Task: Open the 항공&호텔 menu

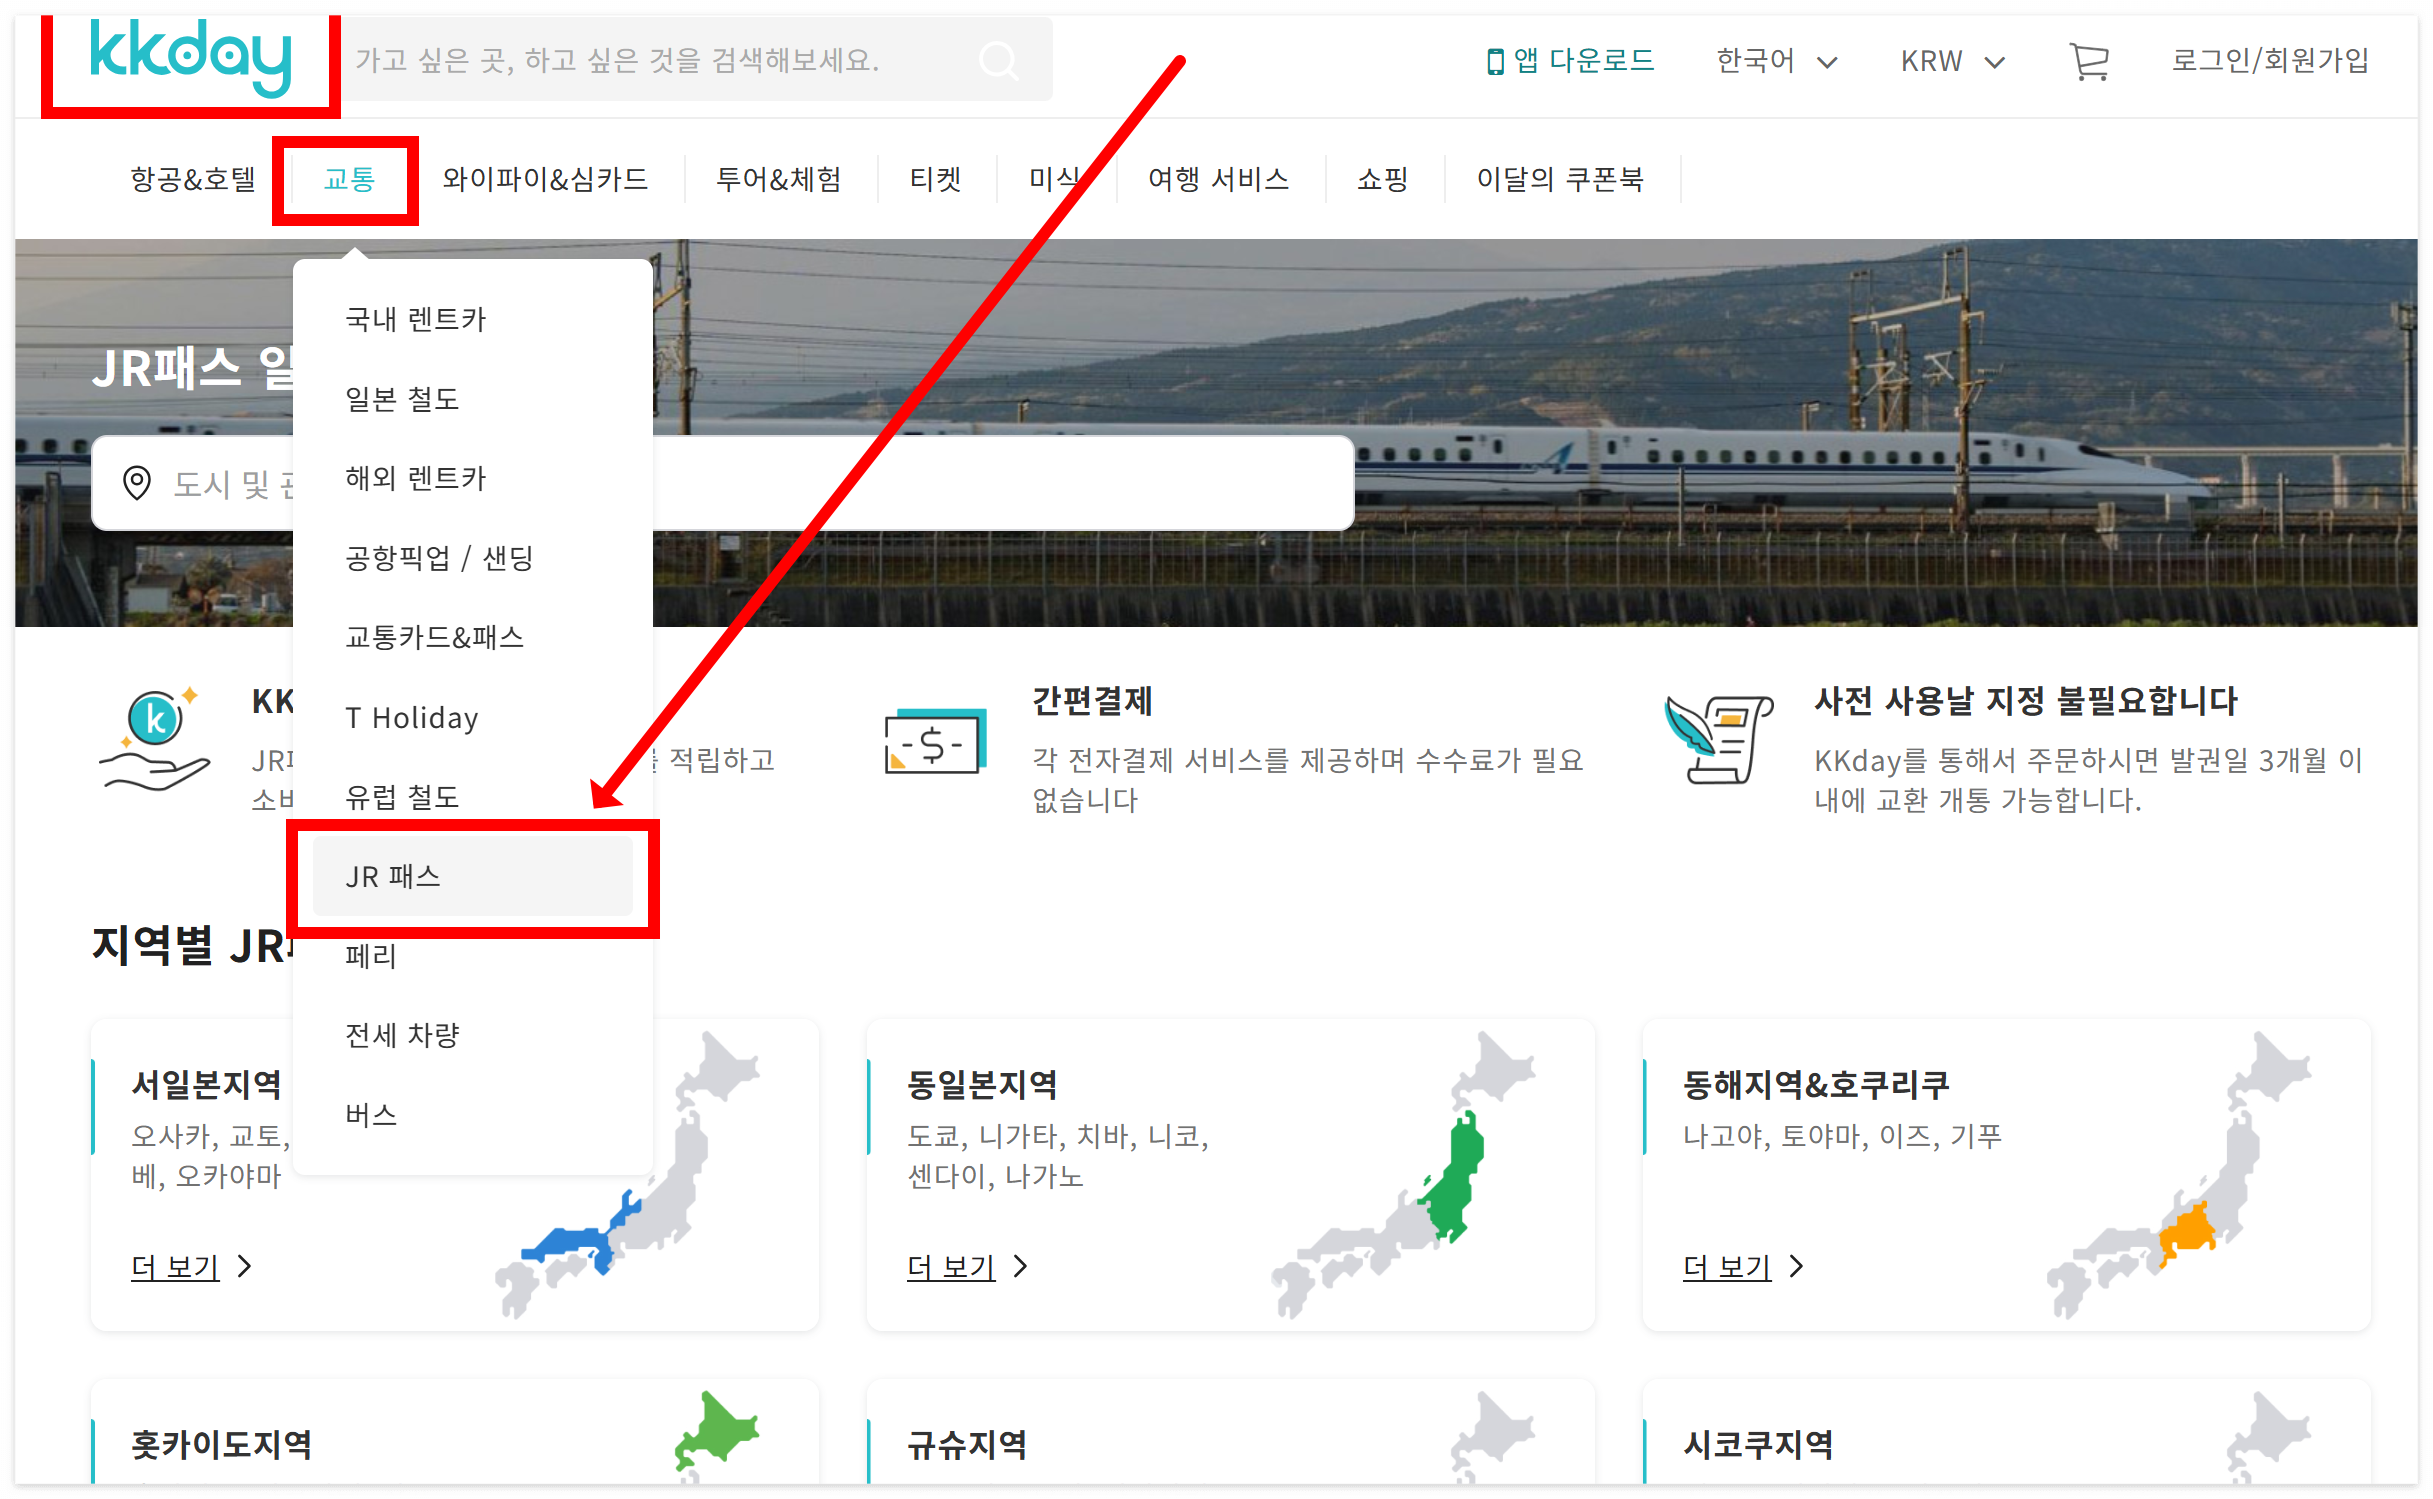Action: [x=193, y=179]
